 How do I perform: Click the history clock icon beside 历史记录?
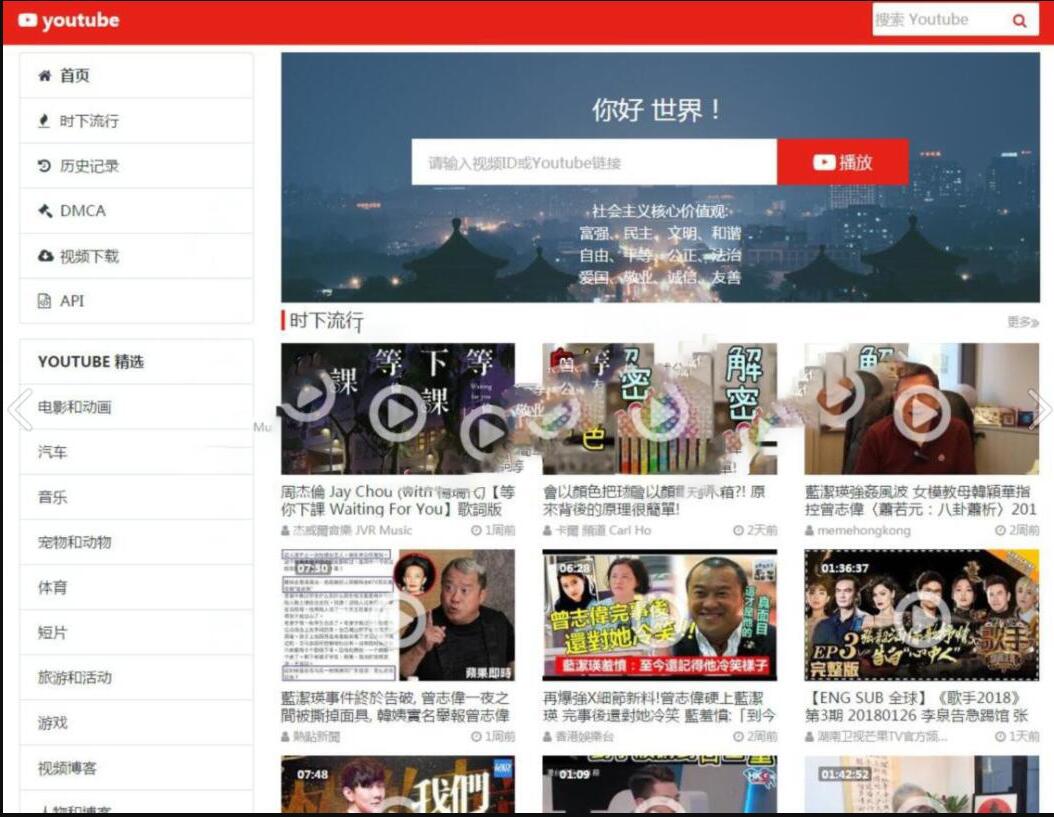(x=44, y=165)
